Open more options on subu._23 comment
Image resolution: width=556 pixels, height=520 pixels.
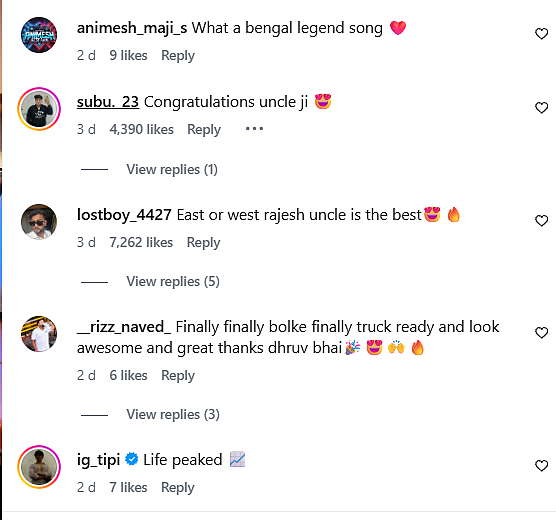point(254,129)
